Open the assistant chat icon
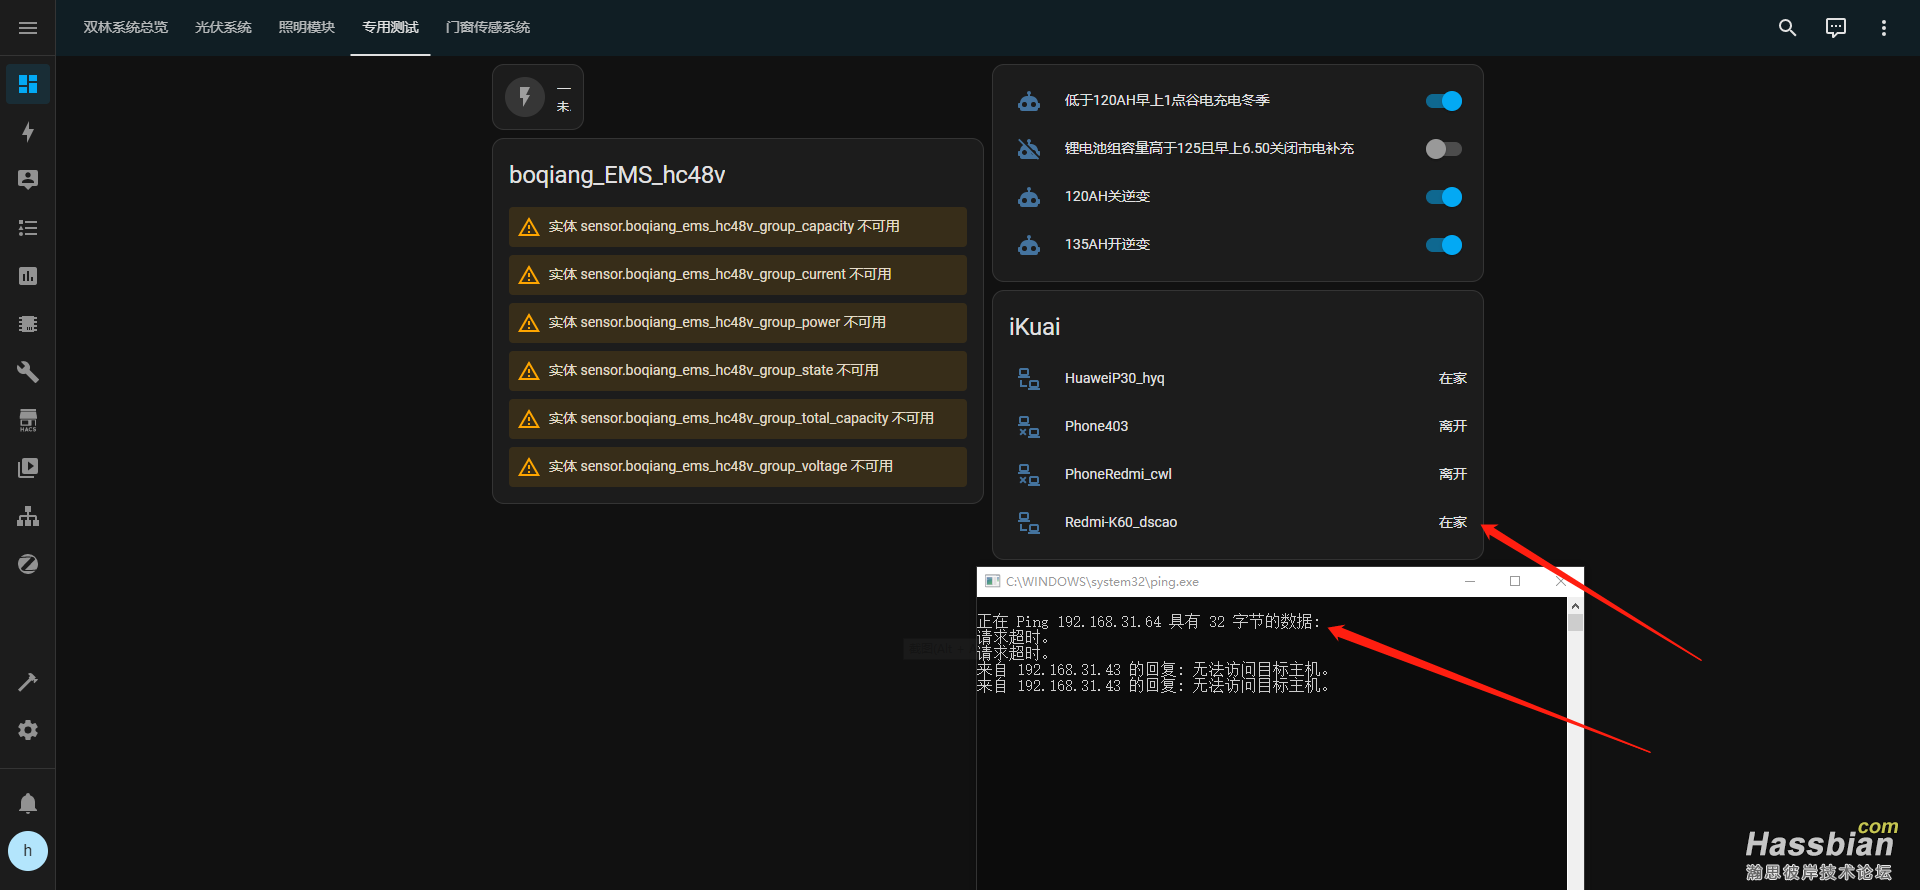The width and height of the screenshot is (1920, 890). tap(1836, 28)
